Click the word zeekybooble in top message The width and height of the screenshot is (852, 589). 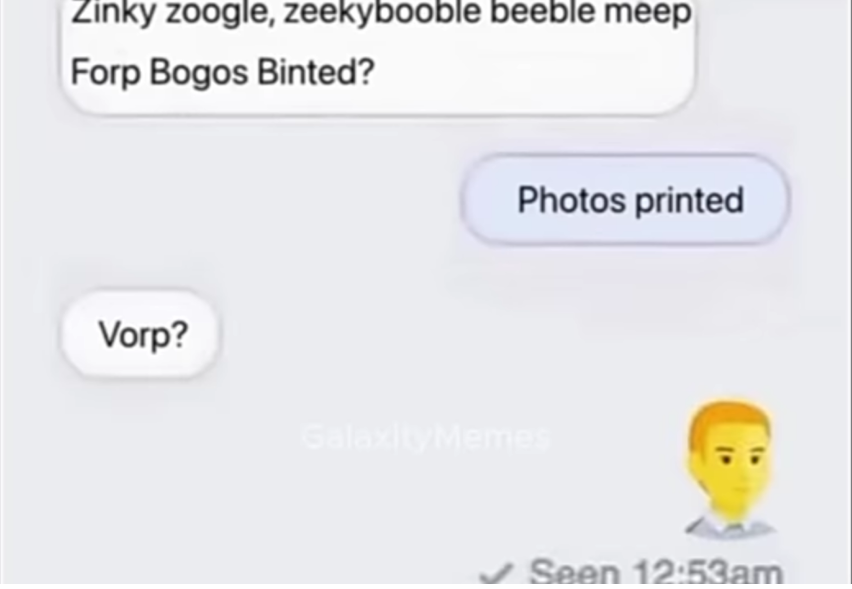[x=382, y=13]
